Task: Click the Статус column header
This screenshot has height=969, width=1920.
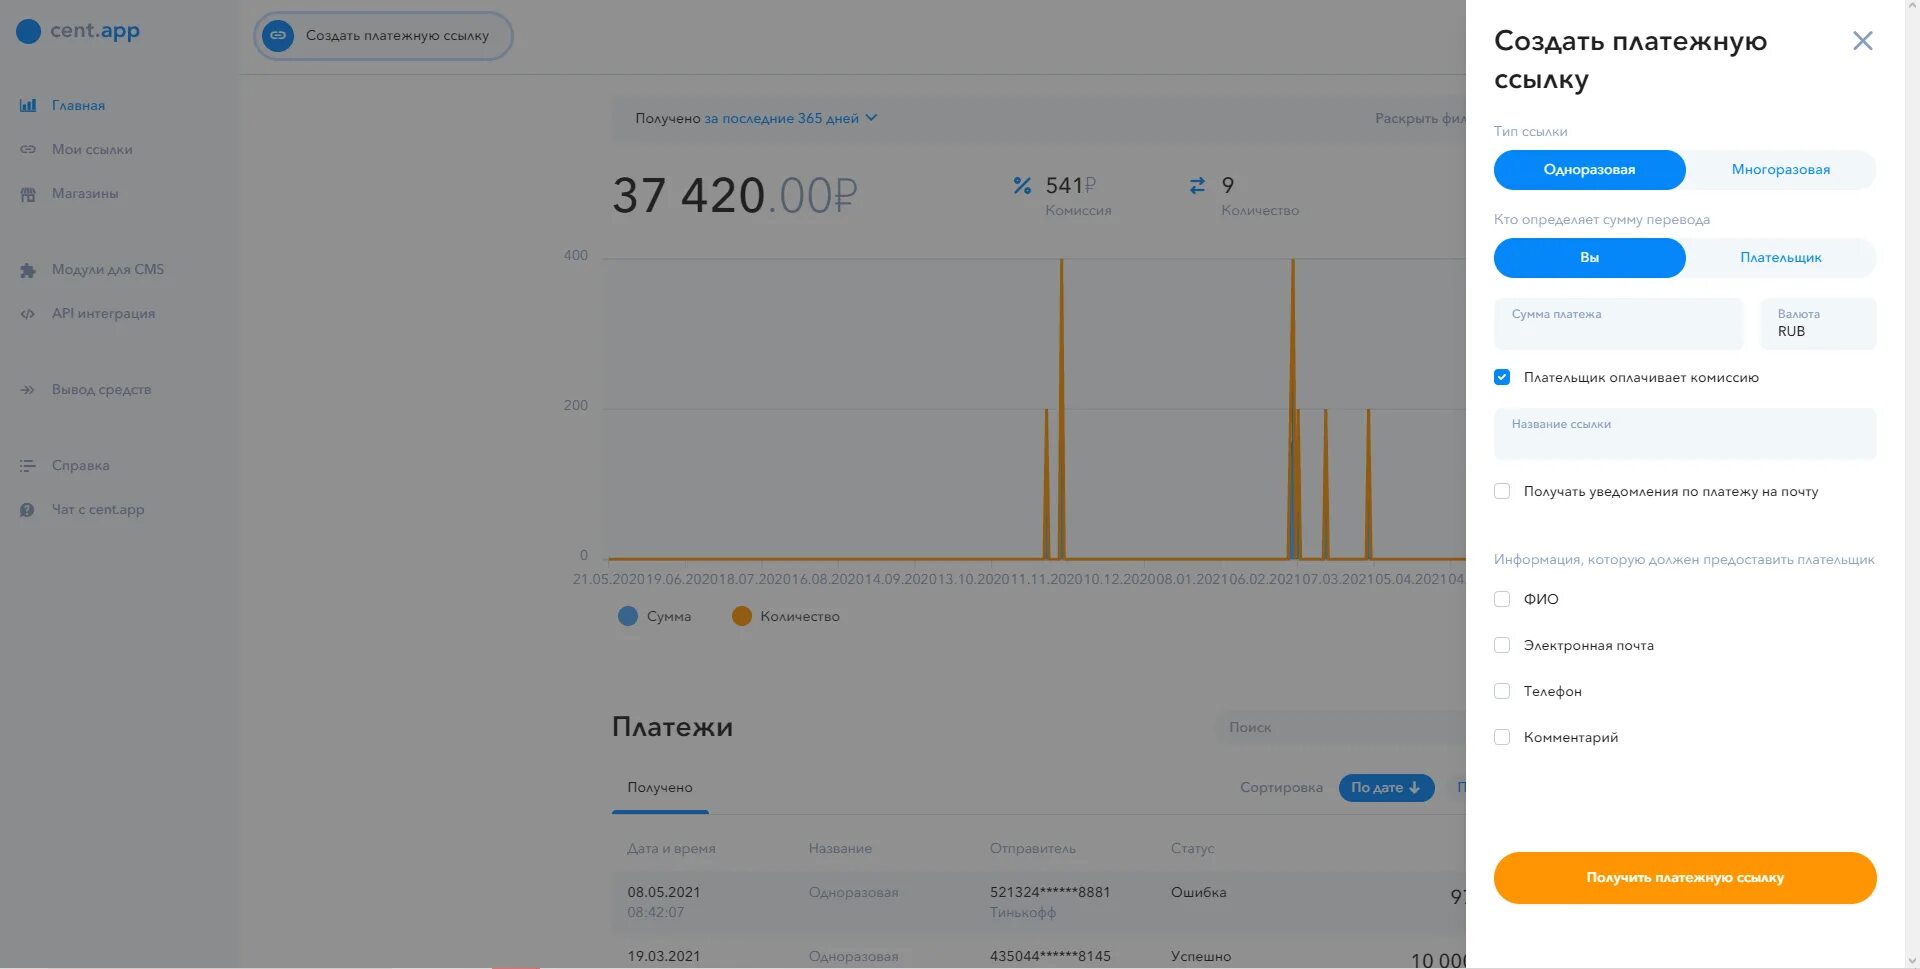Action: 1192,848
